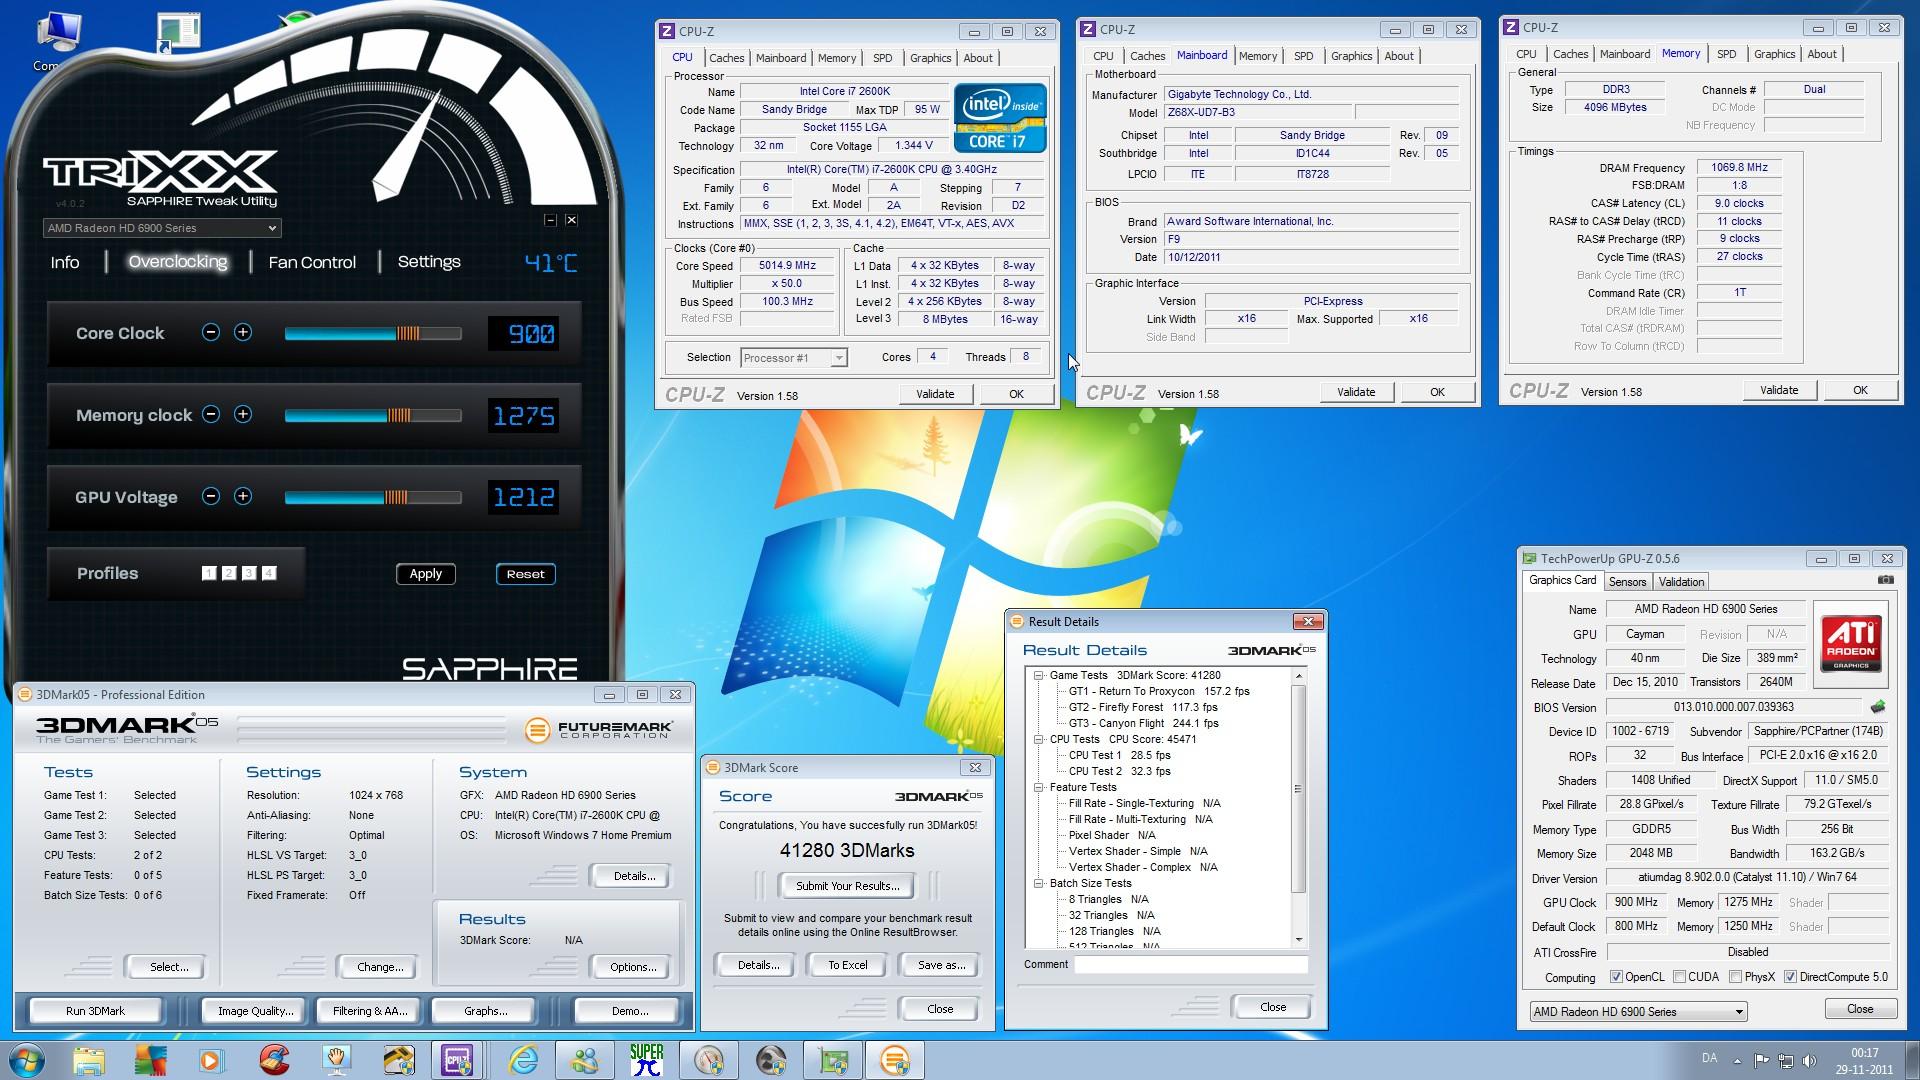Screen dimensions: 1920x1080
Task: Switch to CPU-Z from the taskbar
Action: tap(458, 1060)
